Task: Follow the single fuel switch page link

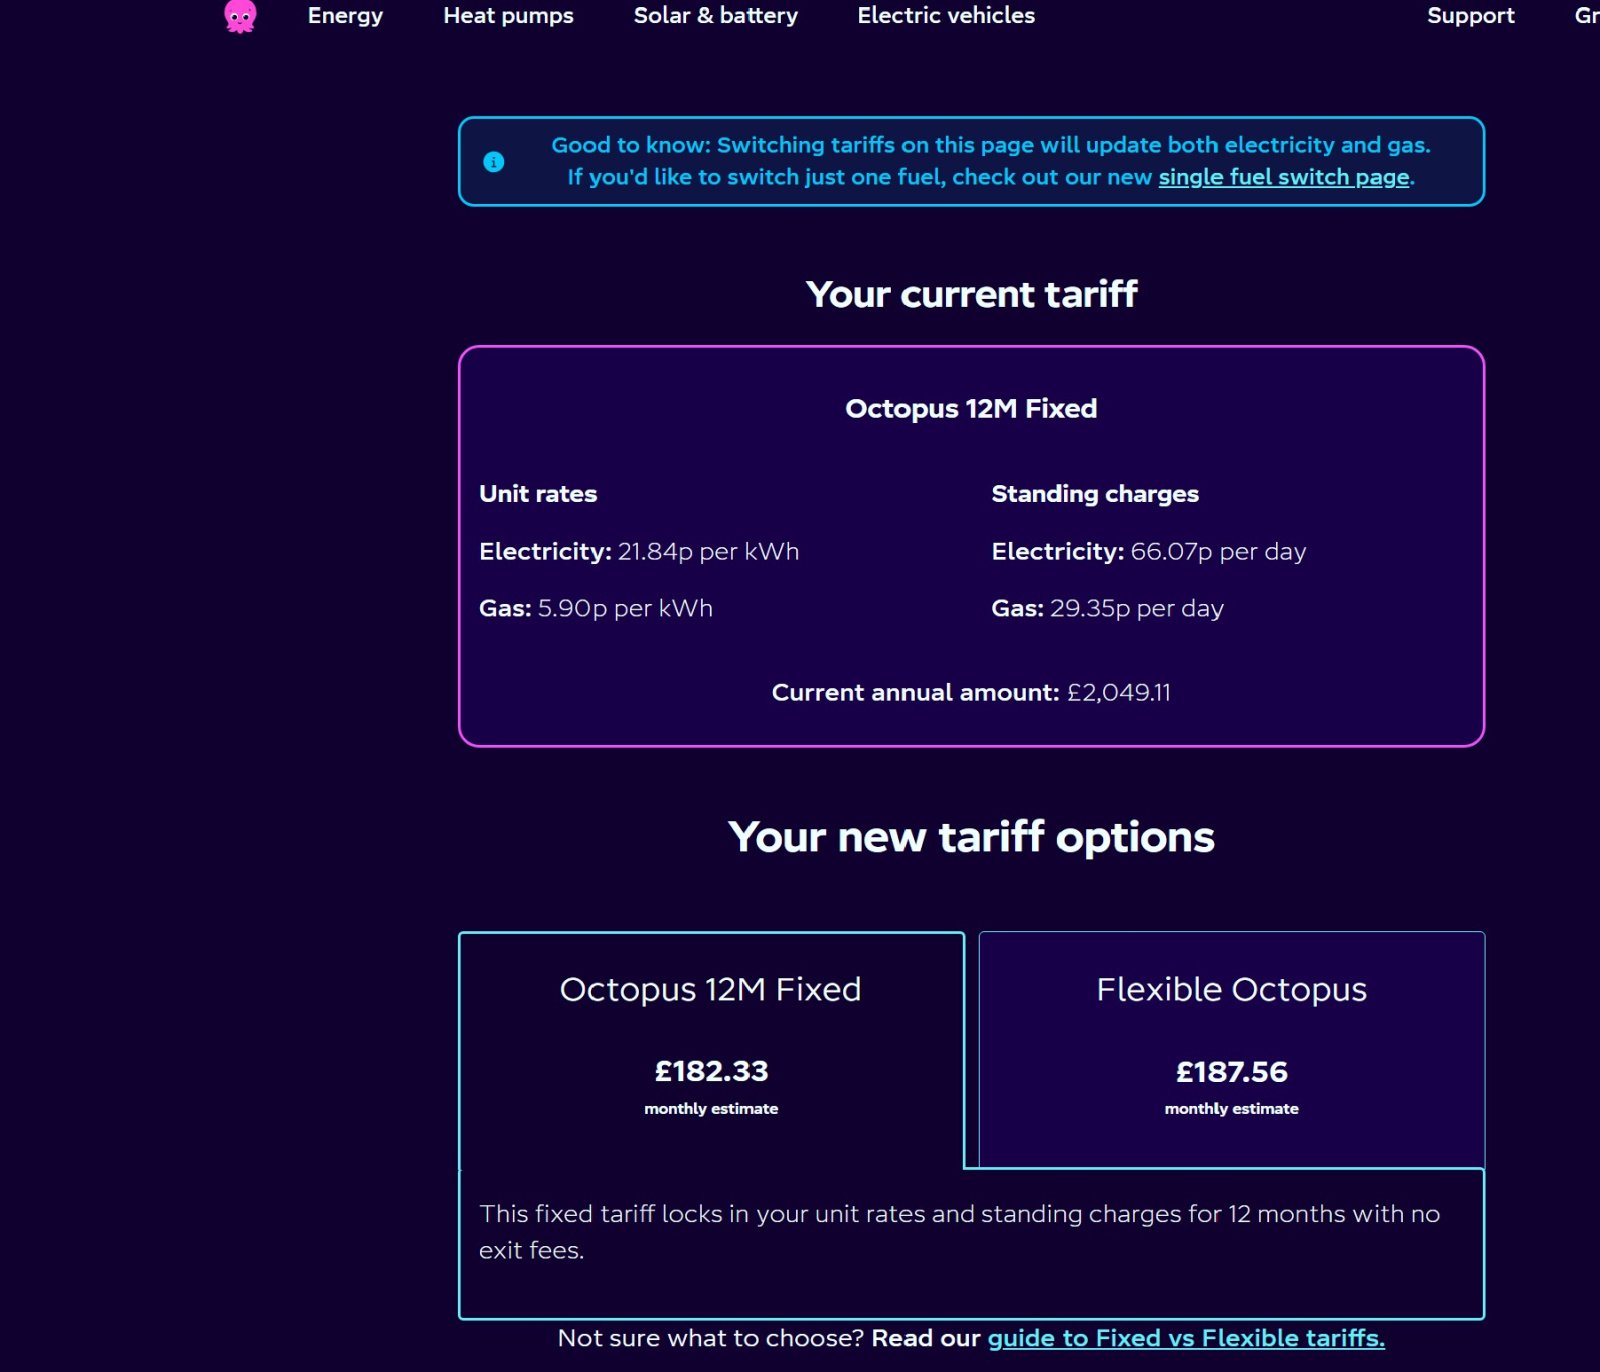Action: point(1284,177)
